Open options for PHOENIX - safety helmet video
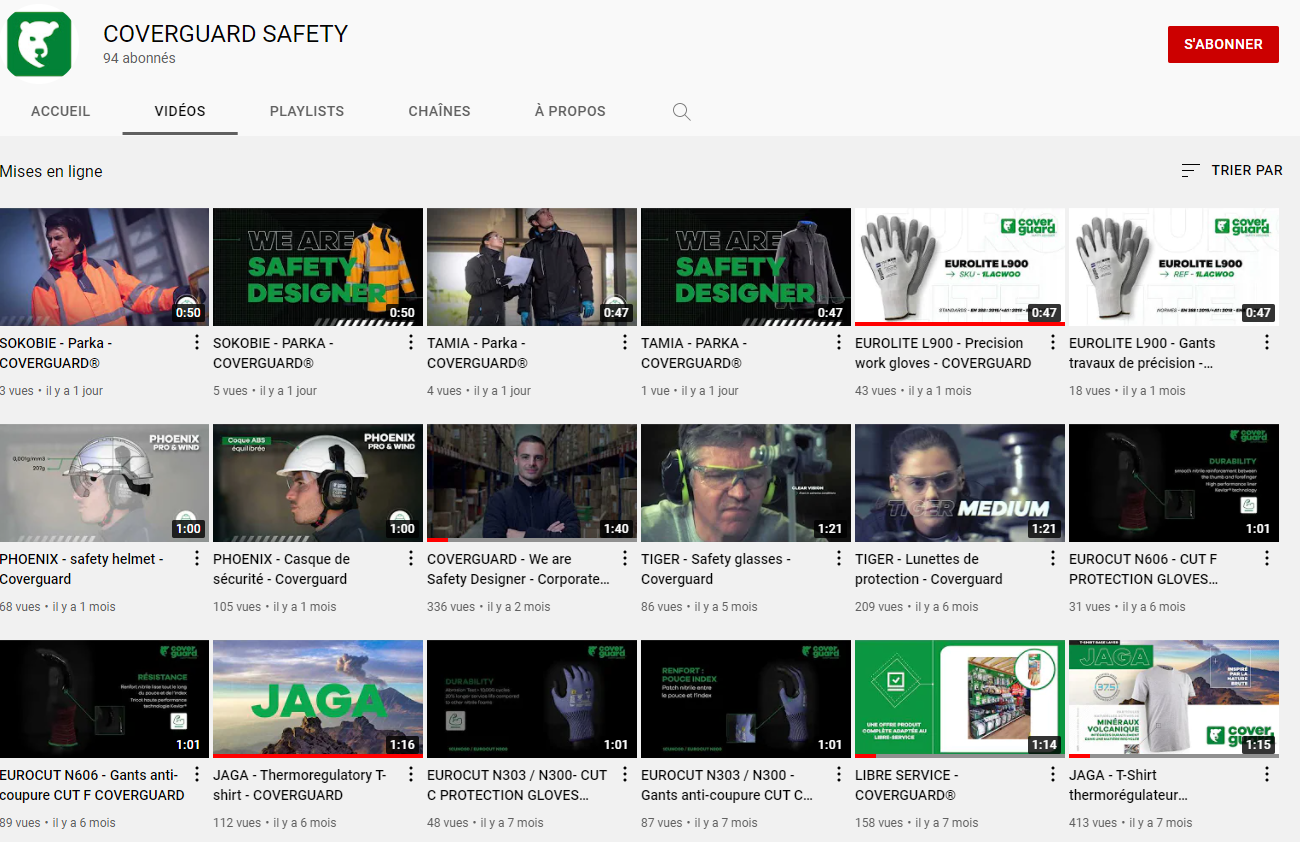This screenshot has height=842, width=1300. pyautogui.click(x=197, y=559)
